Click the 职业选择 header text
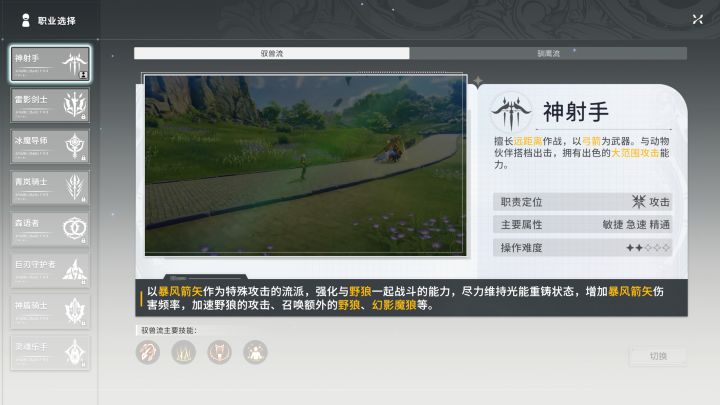 [x=56, y=21]
